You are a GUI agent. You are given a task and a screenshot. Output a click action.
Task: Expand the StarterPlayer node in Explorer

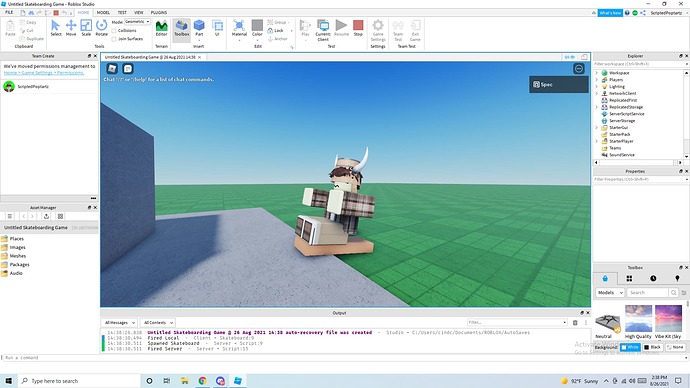(597, 141)
